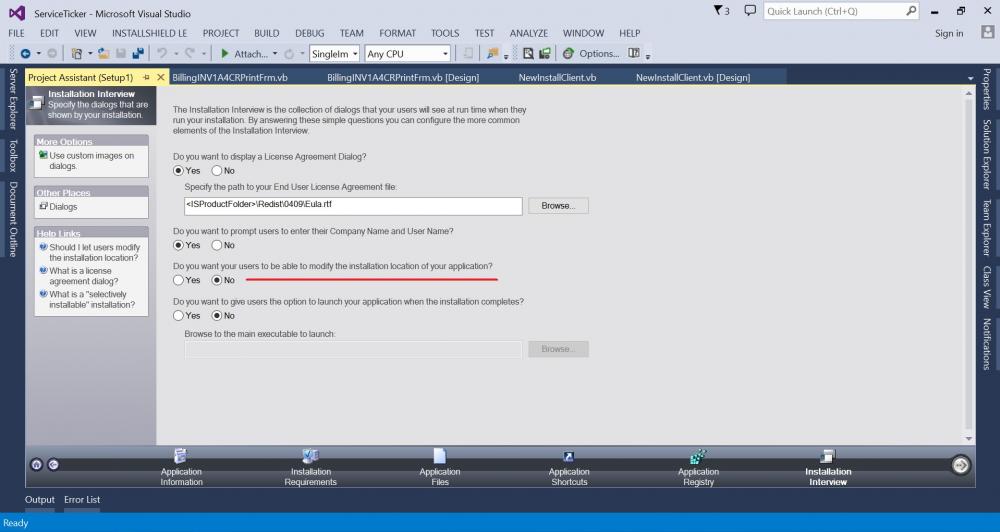Go to Application Shortcuts step
The height and width of the screenshot is (532, 1000).
569,468
